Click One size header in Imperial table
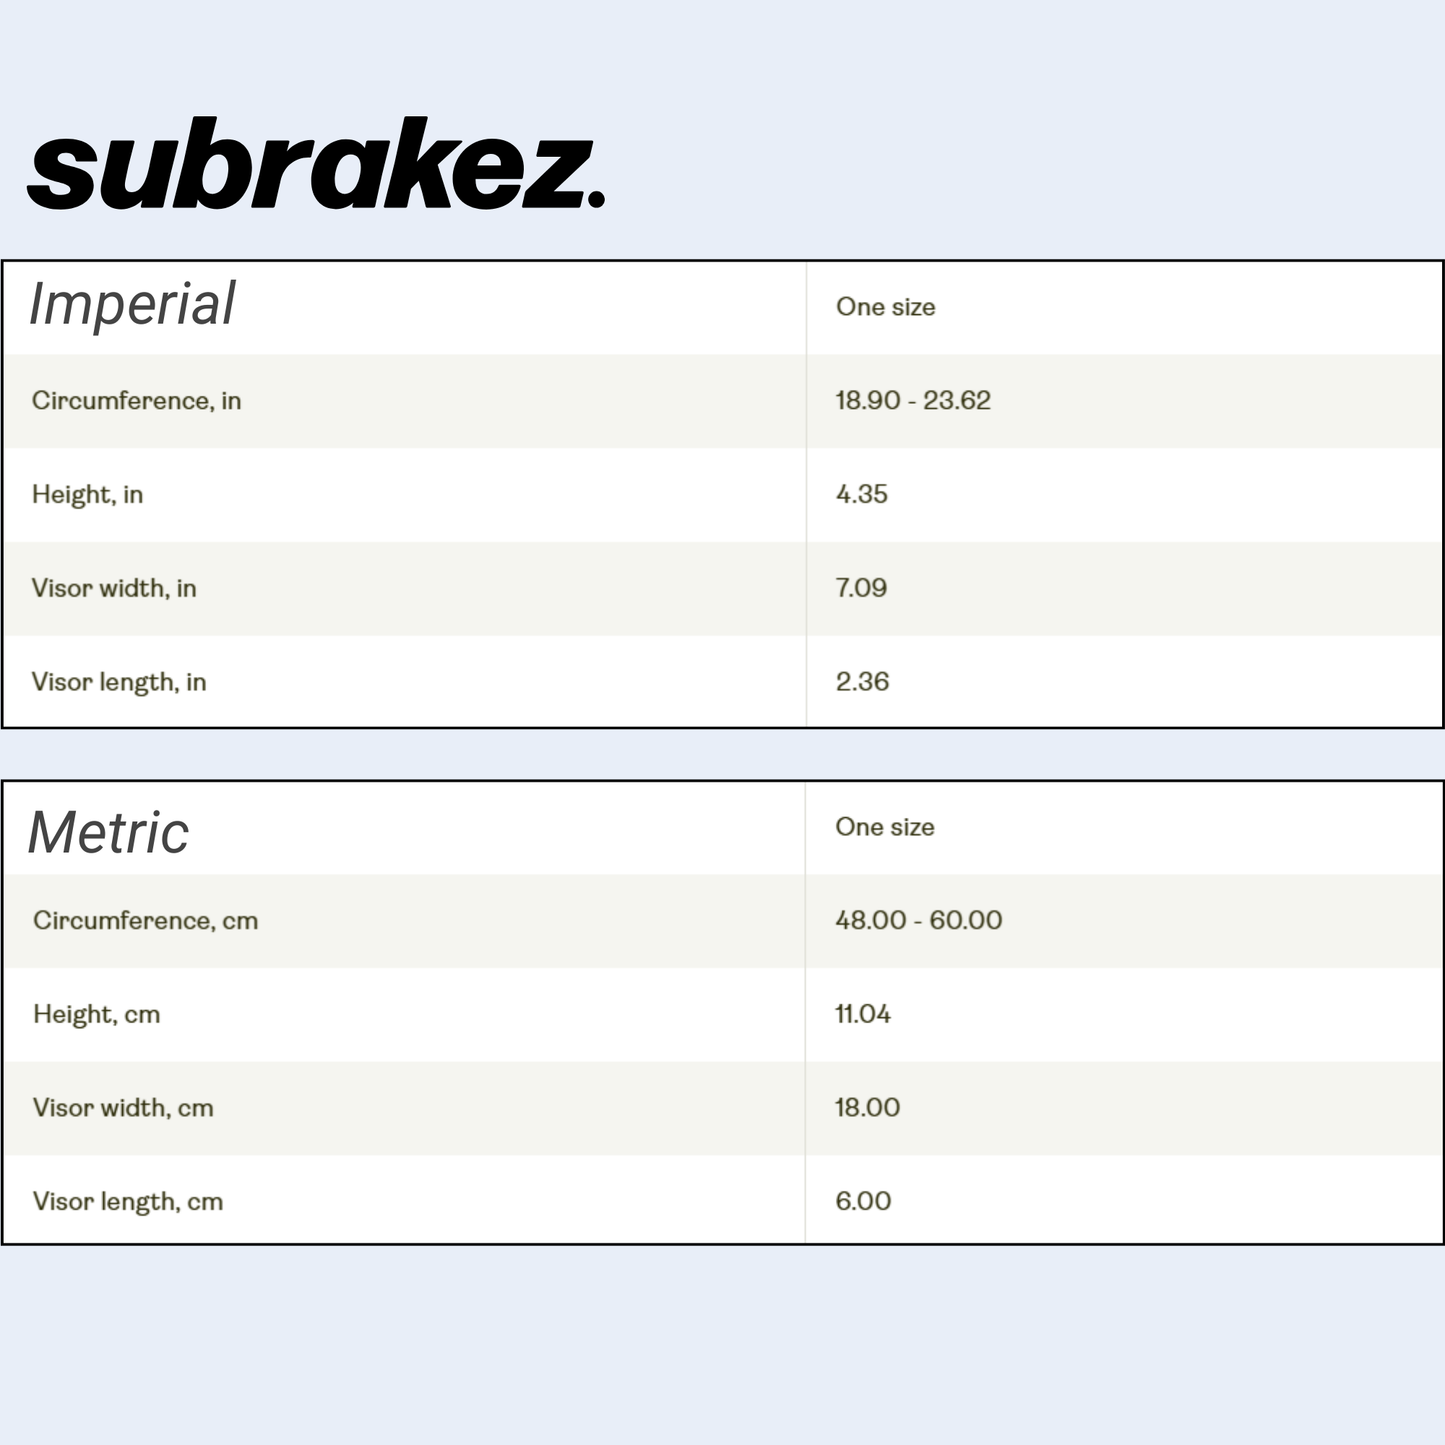The image size is (1445, 1445). click(x=885, y=307)
